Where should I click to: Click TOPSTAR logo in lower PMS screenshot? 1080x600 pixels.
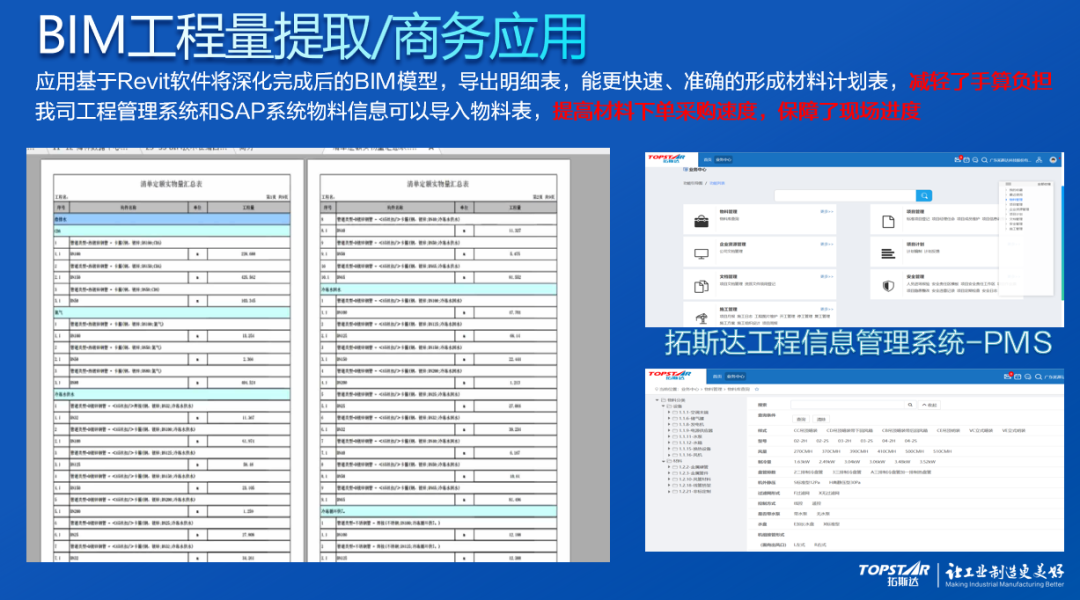[x=670, y=375]
